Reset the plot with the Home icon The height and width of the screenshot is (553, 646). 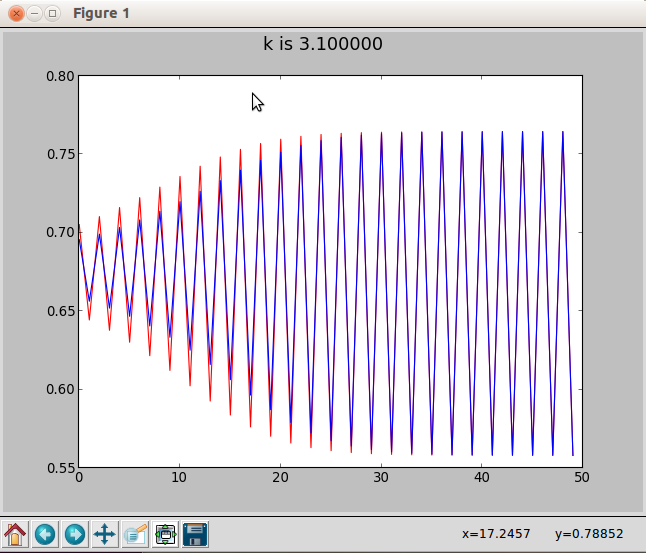pyautogui.click(x=15, y=534)
